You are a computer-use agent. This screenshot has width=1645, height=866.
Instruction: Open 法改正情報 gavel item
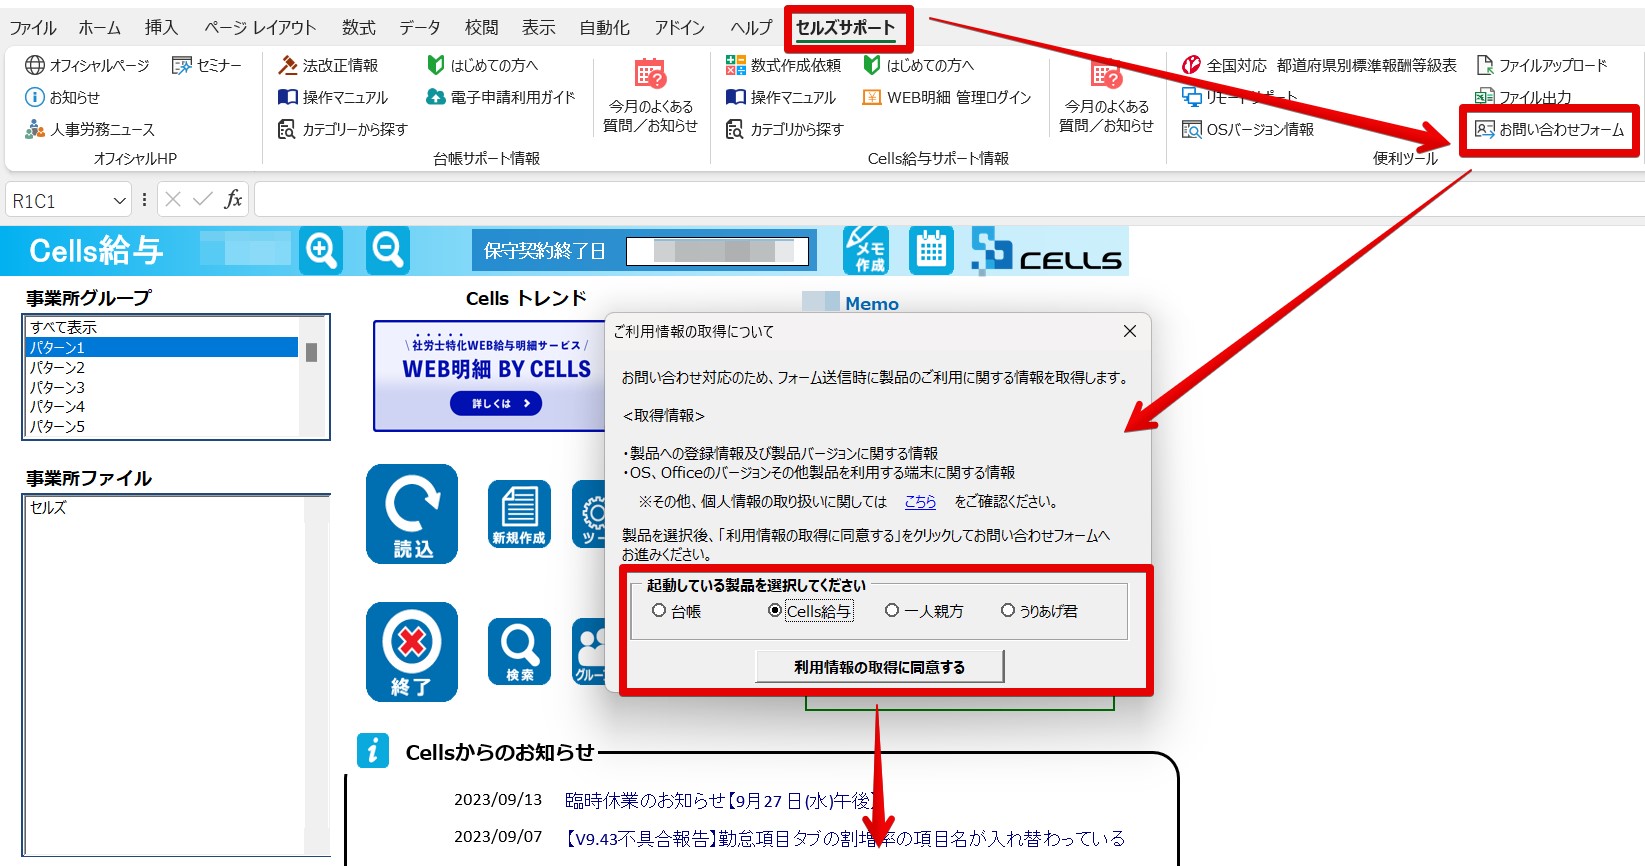click(328, 65)
